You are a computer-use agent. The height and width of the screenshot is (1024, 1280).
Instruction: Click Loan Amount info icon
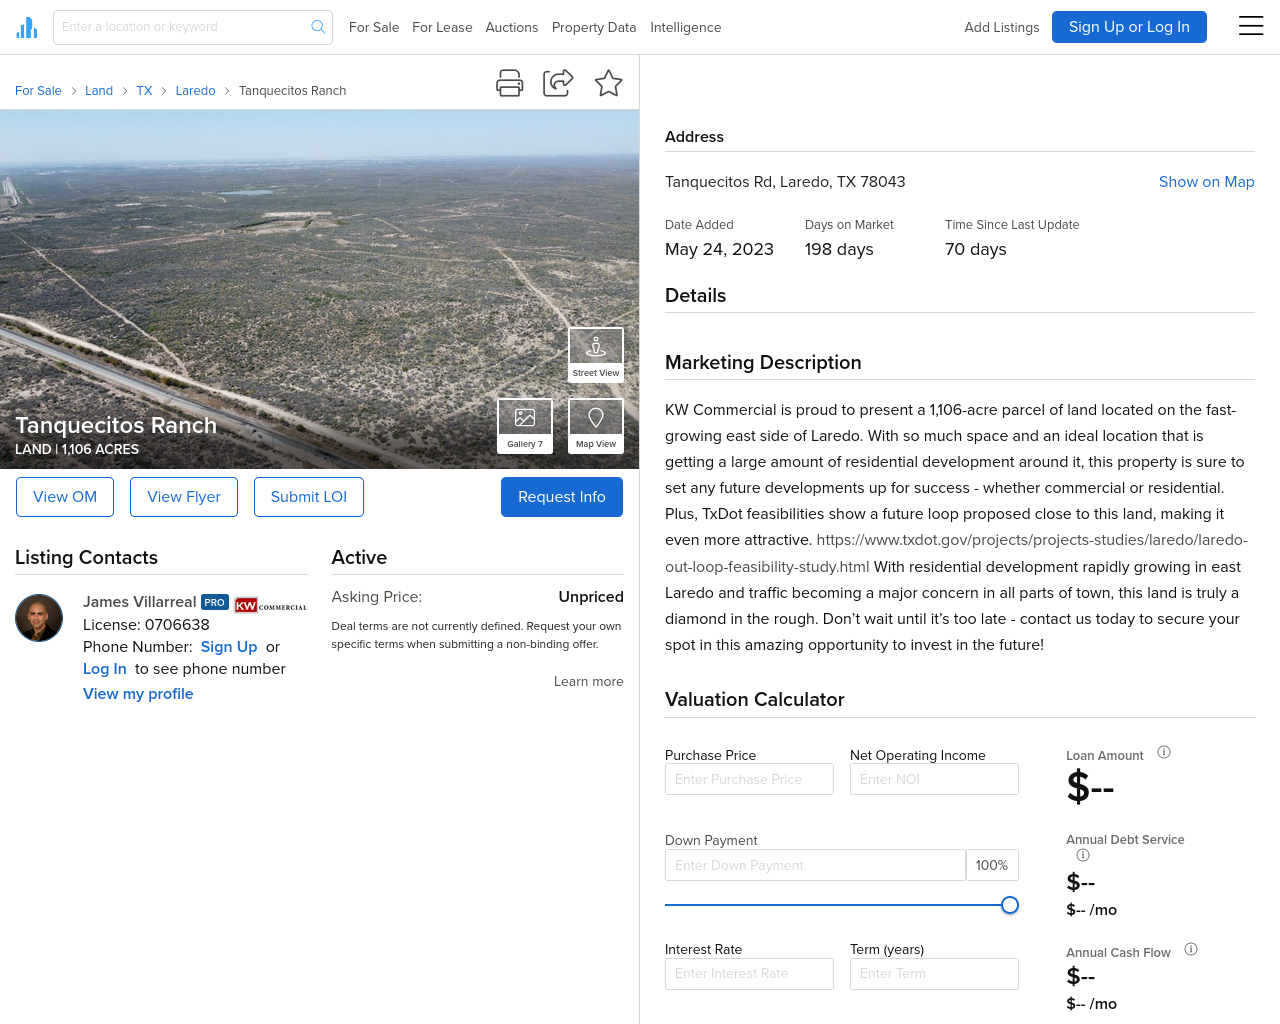tap(1164, 752)
